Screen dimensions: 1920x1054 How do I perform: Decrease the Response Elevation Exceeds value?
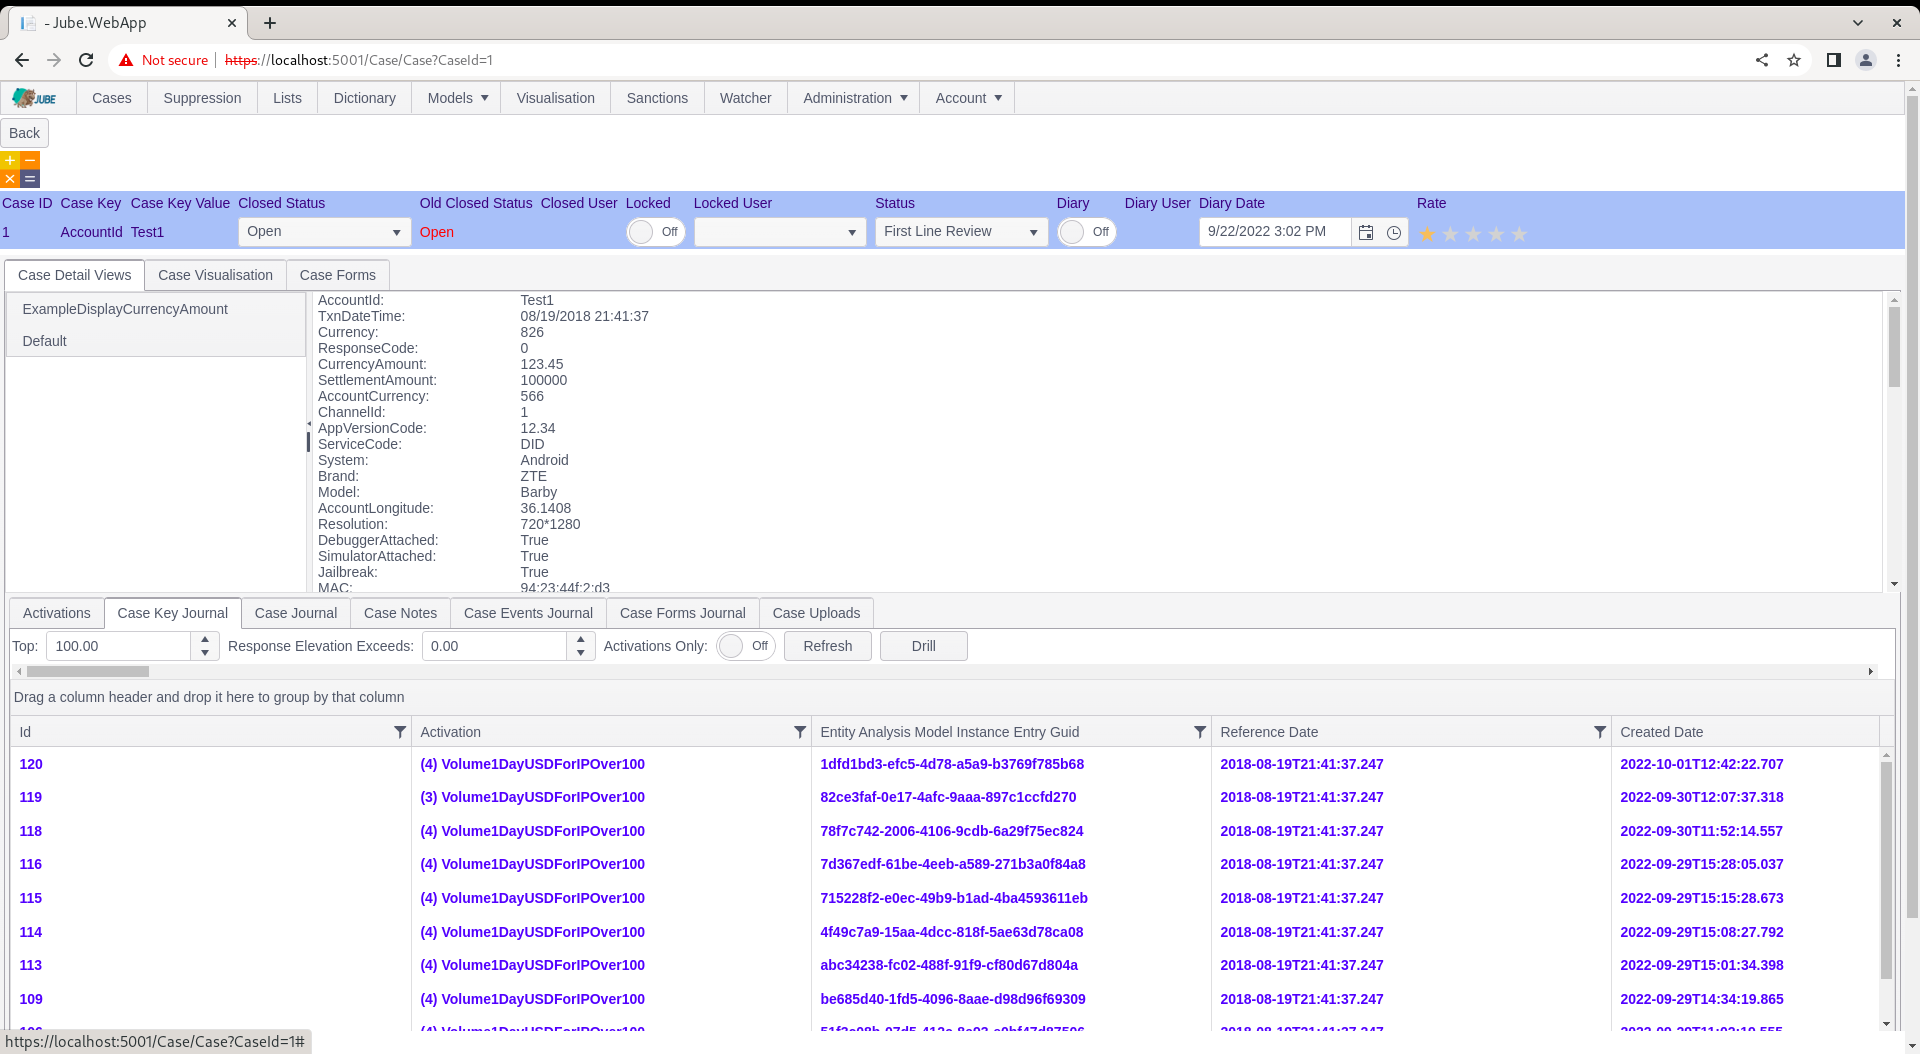click(x=581, y=653)
